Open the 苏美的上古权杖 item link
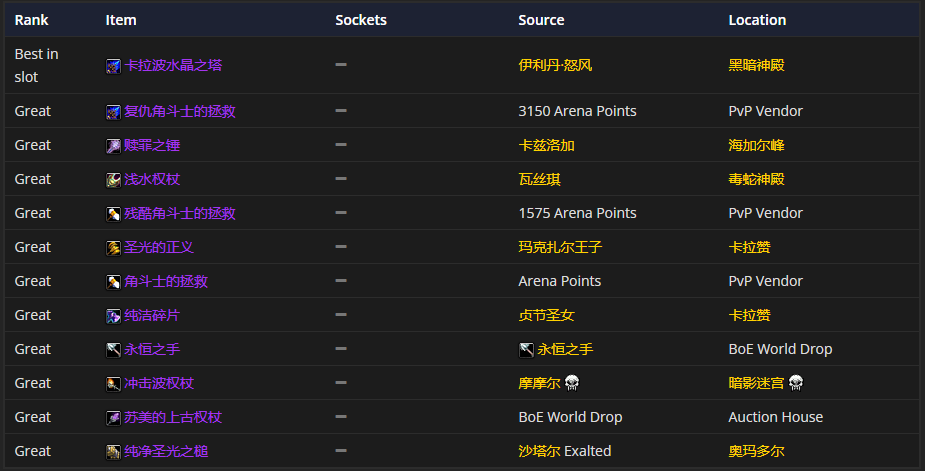 [172, 417]
